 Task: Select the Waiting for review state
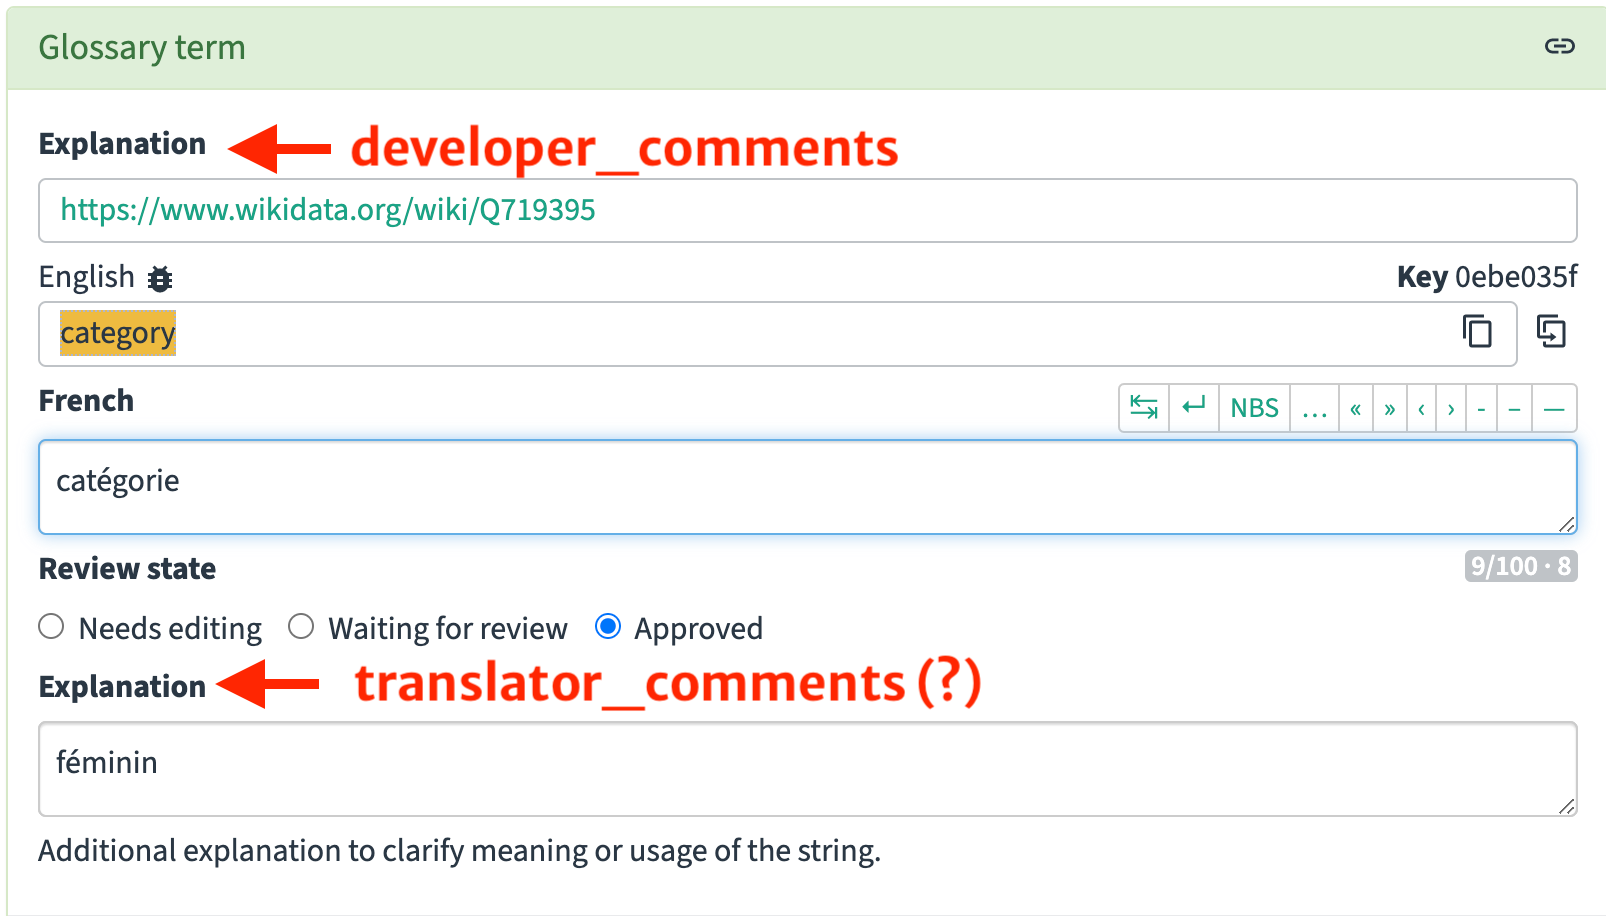[301, 627]
